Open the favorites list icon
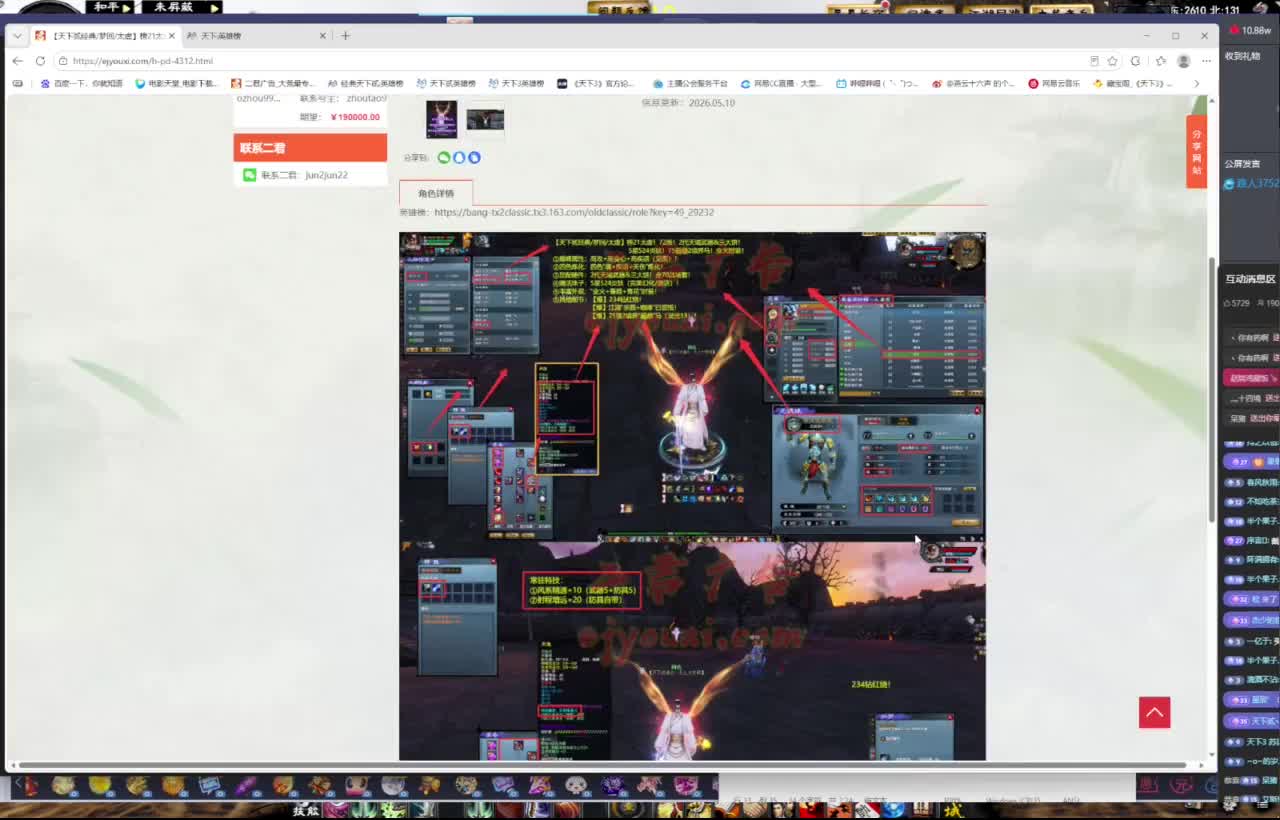This screenshot has width=1280, height=820. [x=1161, y=61]
